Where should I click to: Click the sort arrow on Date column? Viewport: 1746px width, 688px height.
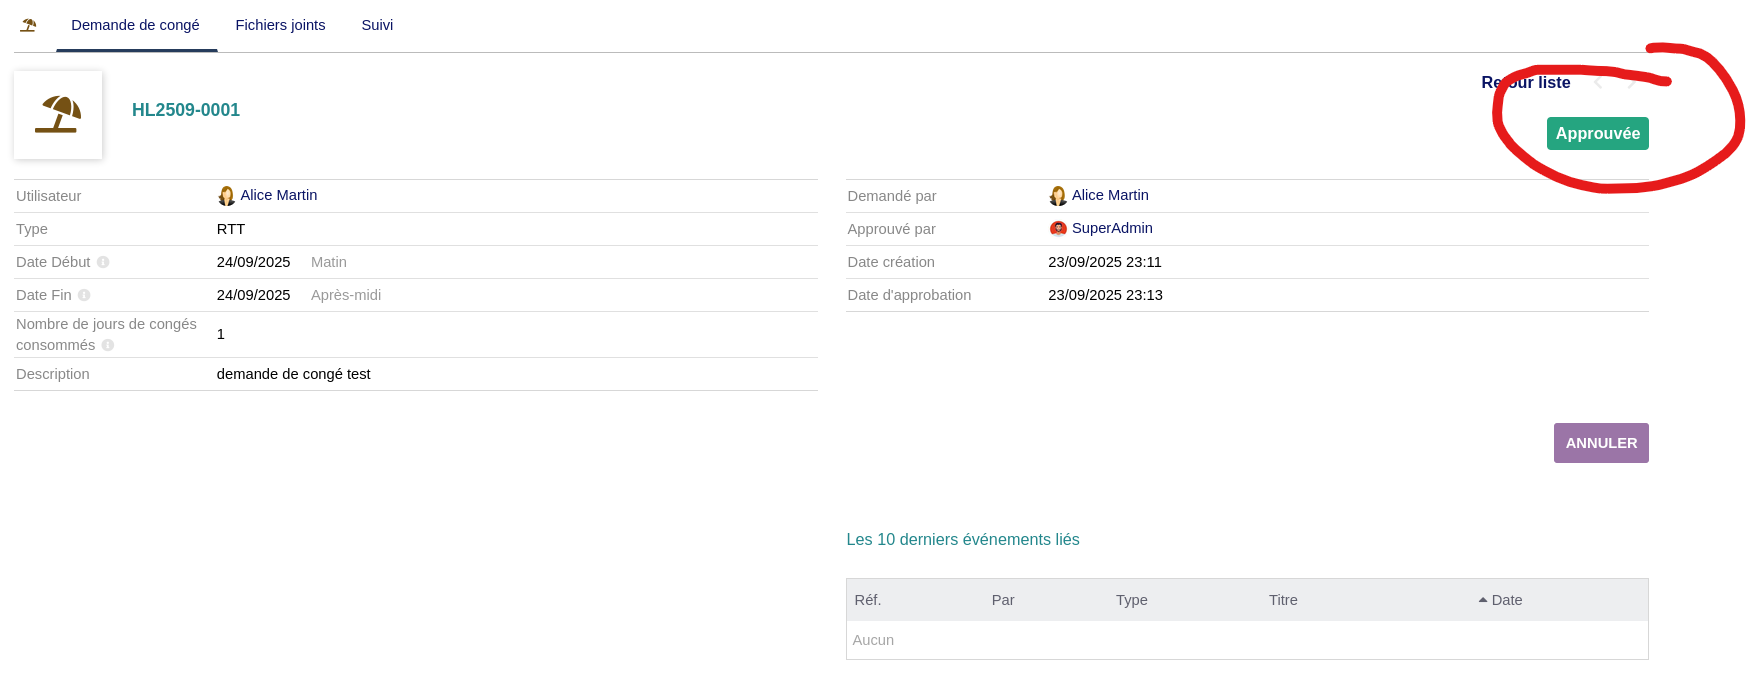point(1483,600)
